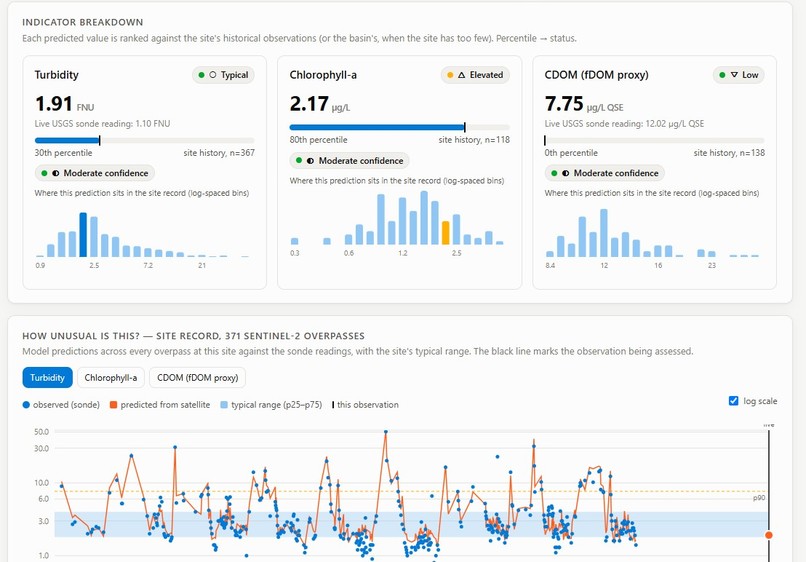
Task: Click the Typical status badge on Turbidity
Action: click(223, 75)
